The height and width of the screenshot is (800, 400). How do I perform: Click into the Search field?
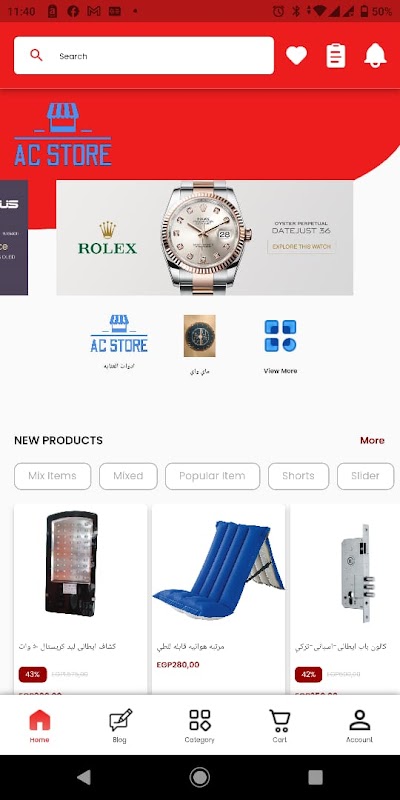[x=144, y=56]
